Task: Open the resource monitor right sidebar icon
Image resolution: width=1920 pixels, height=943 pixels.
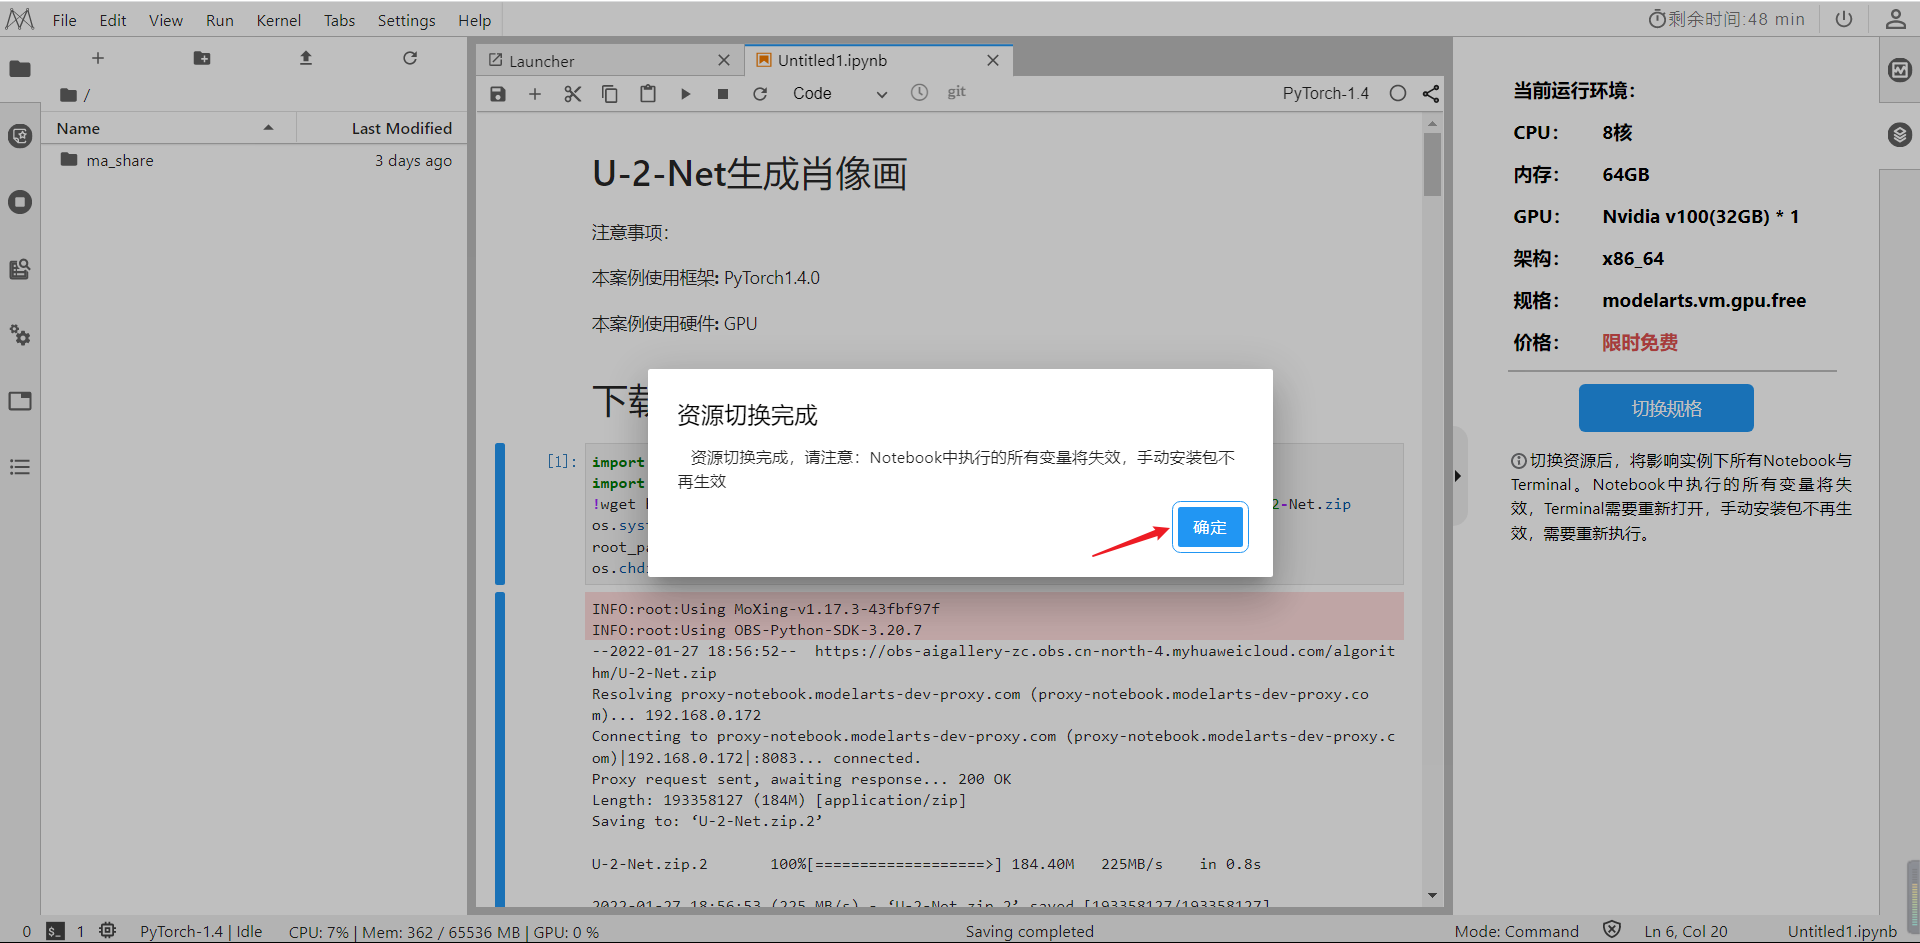Action: pyautogui.click(x=1900, y=69)
